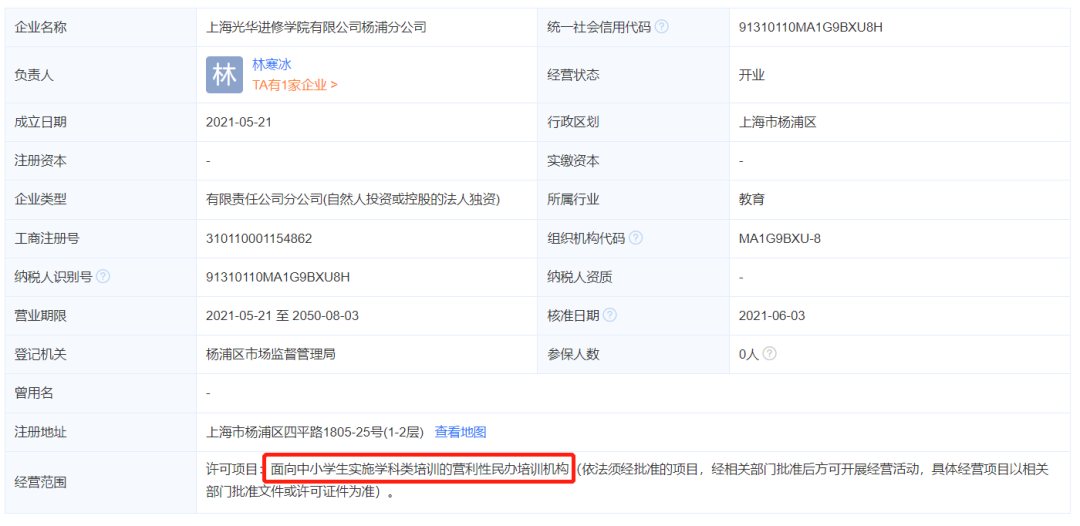
Task: Click 实缴资本 label cell
Action: pyautogui.click(x=633, y=161)
